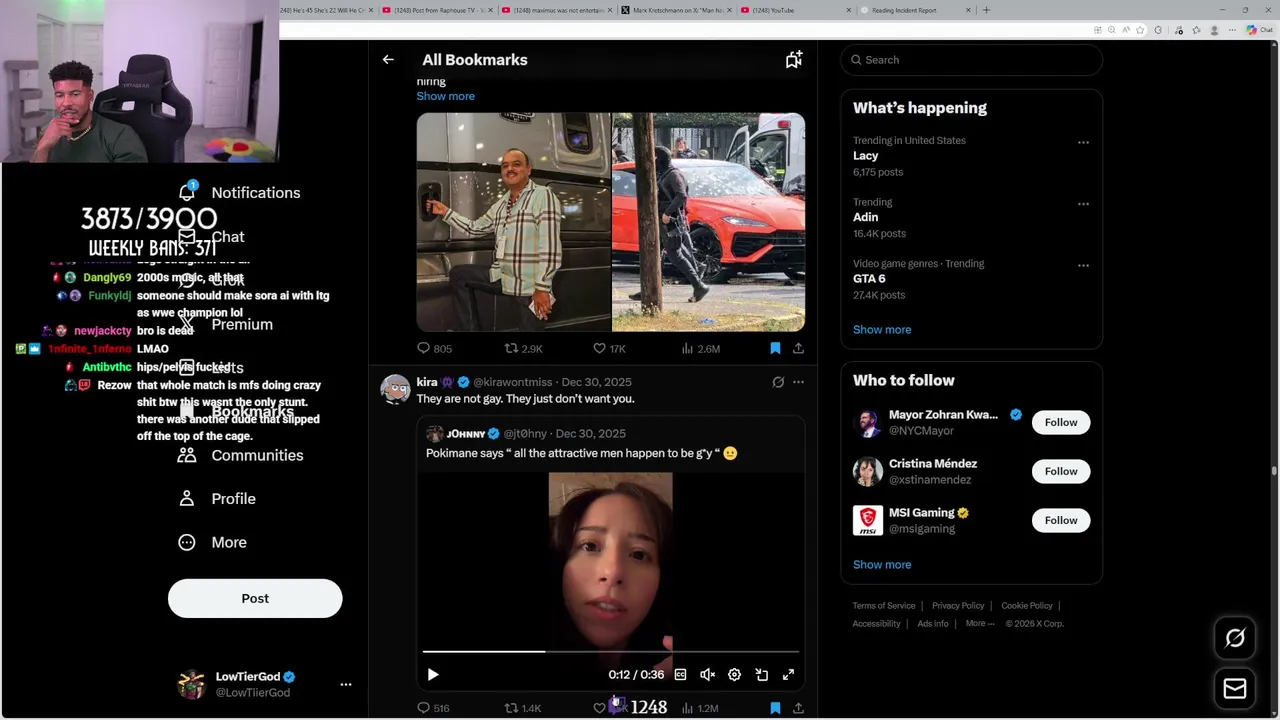Reply to the post with 516 comments

point(433,708)
